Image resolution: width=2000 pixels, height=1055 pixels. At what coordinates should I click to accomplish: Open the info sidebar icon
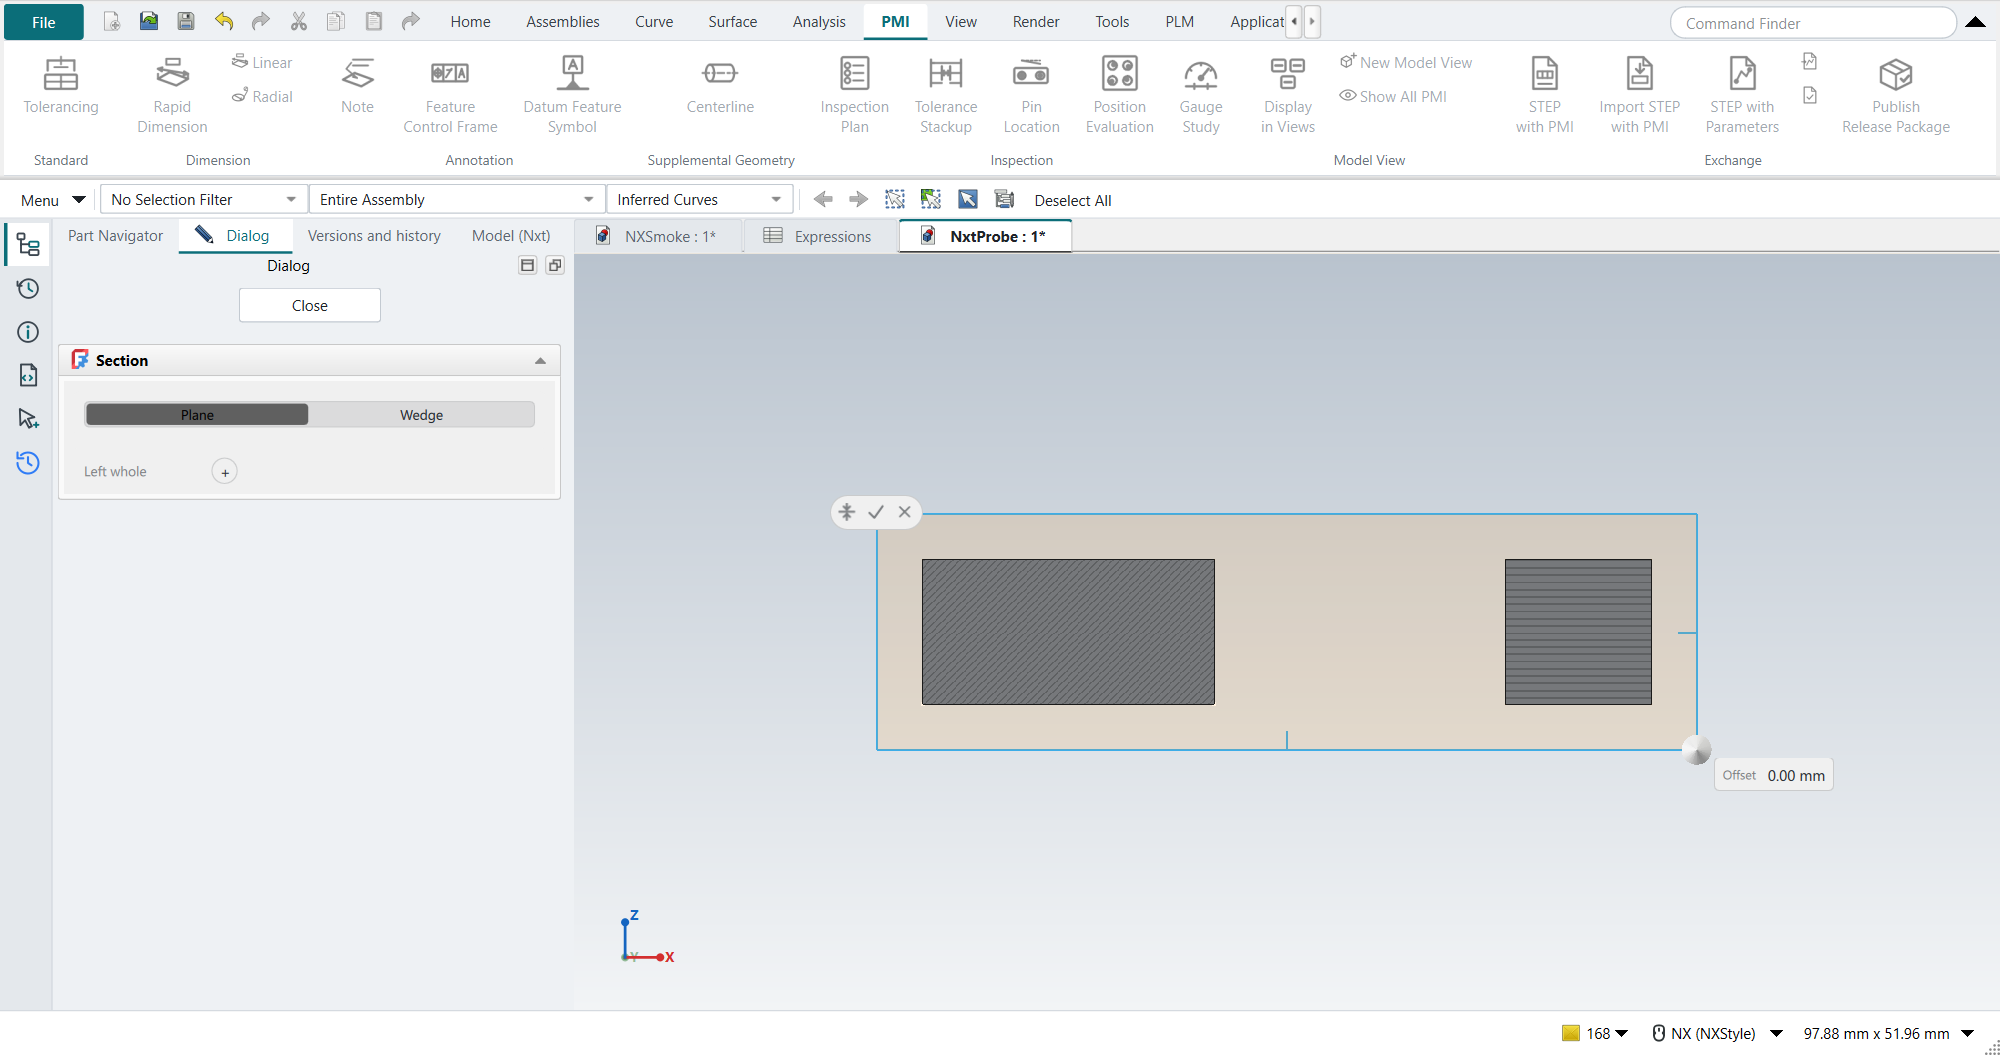click(x=28, y=332)
